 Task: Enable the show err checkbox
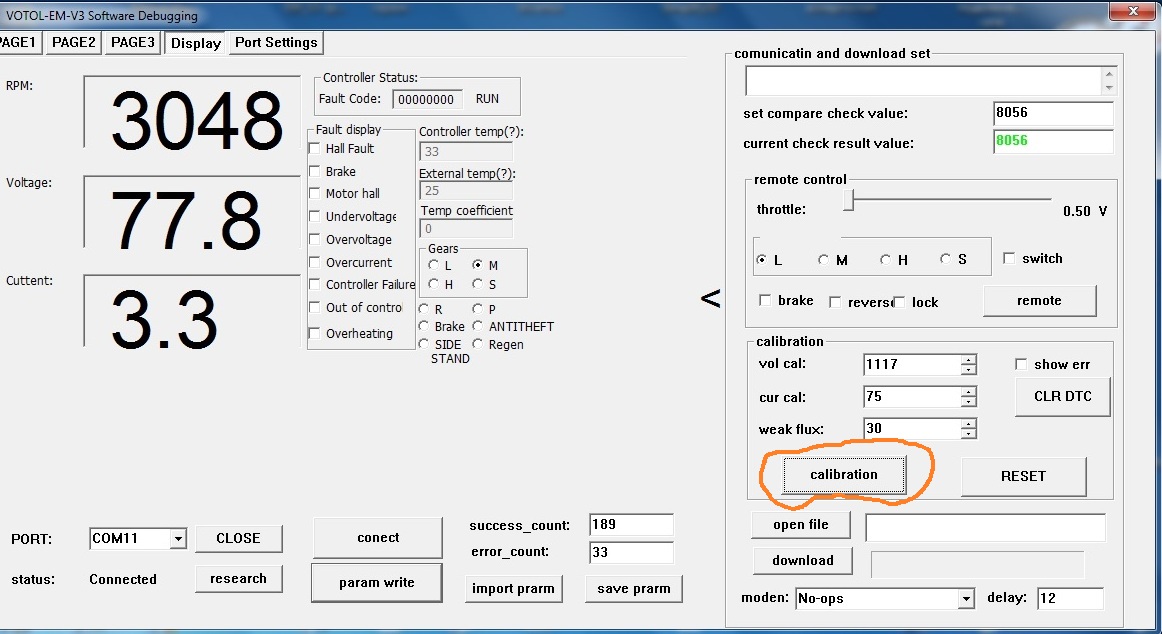coord(1021,365)
